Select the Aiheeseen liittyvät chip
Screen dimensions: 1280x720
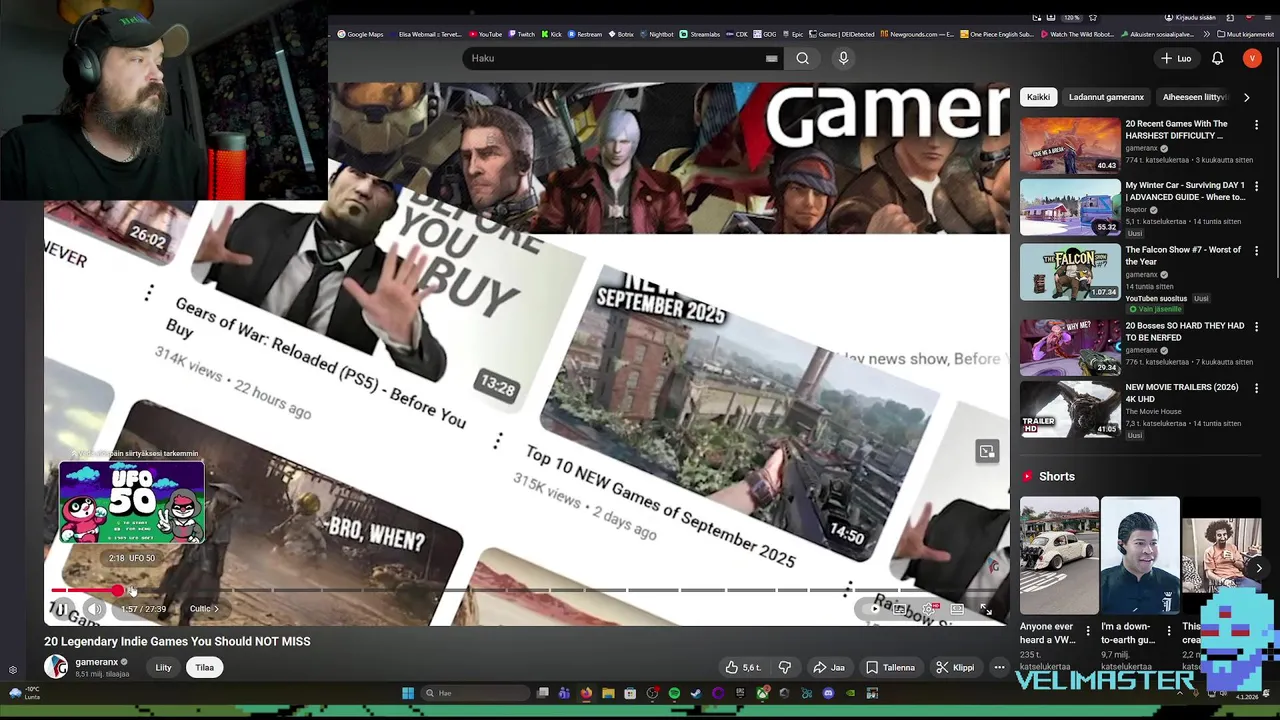click(x=1194, y=97)
